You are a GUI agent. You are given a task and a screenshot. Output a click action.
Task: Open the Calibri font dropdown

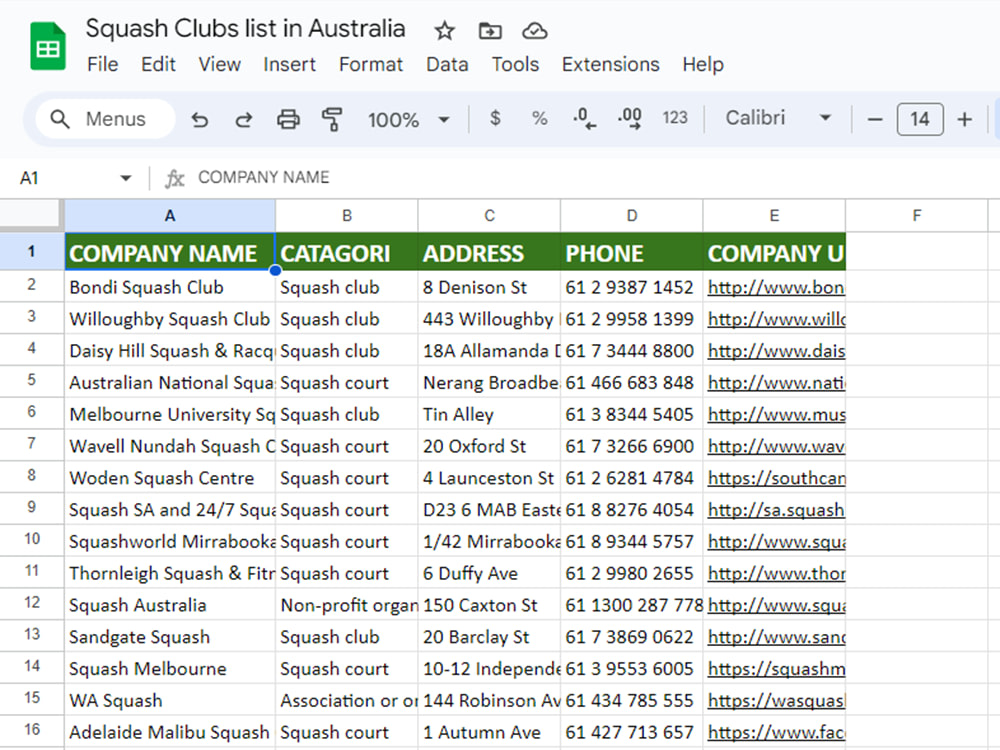point(778,118)
